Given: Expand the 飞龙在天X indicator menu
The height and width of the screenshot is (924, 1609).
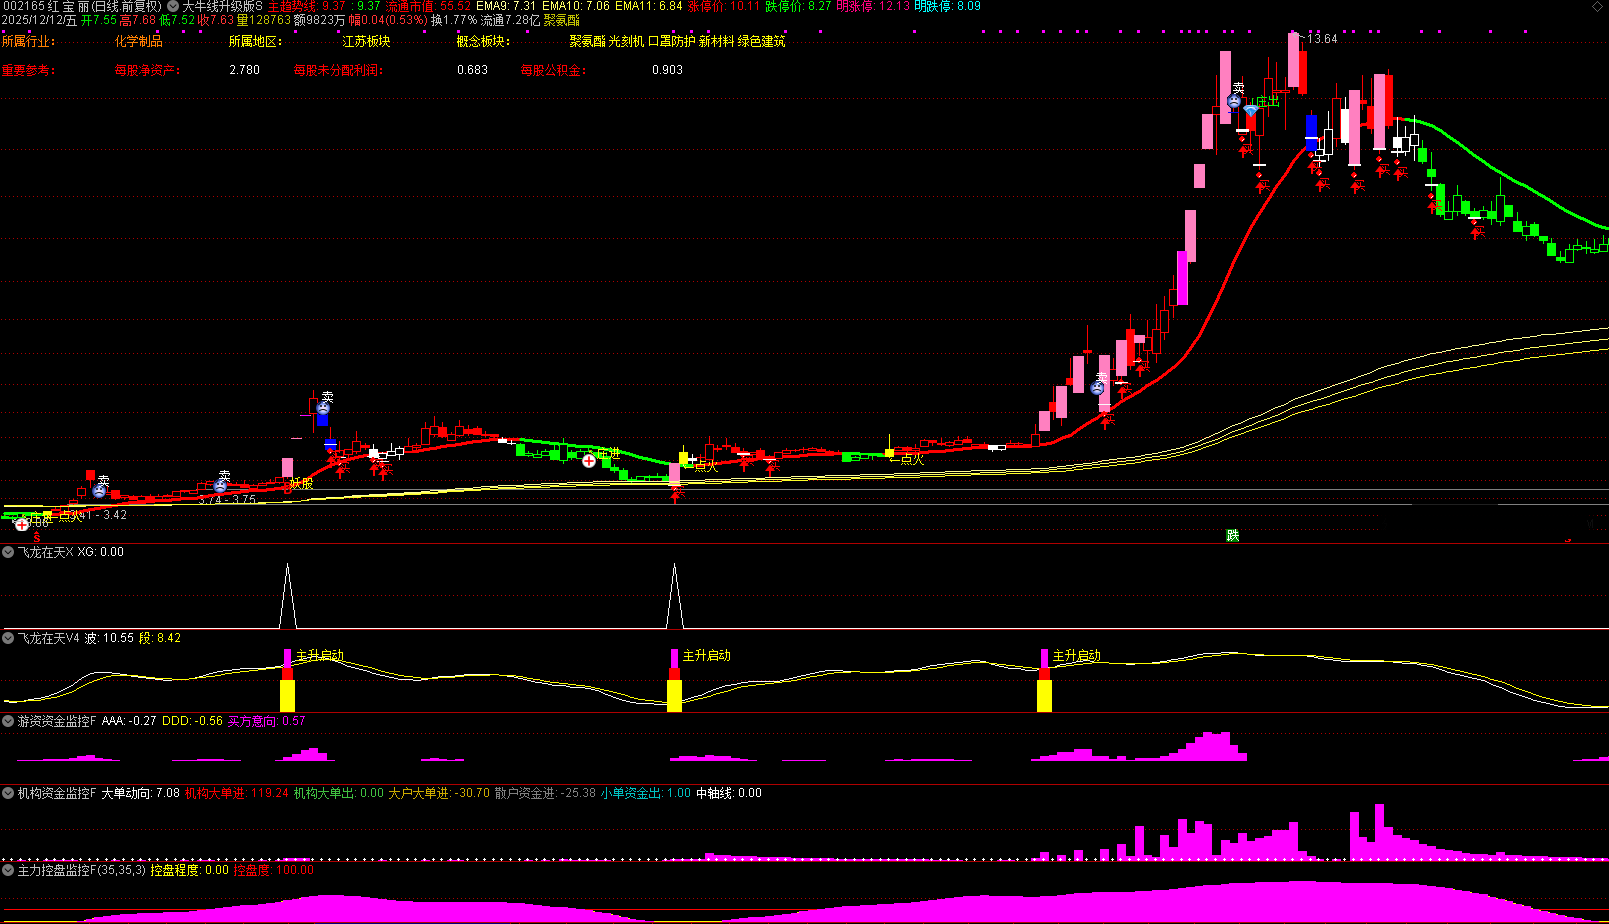Looking at the screenshot, I should click(8, 552).
